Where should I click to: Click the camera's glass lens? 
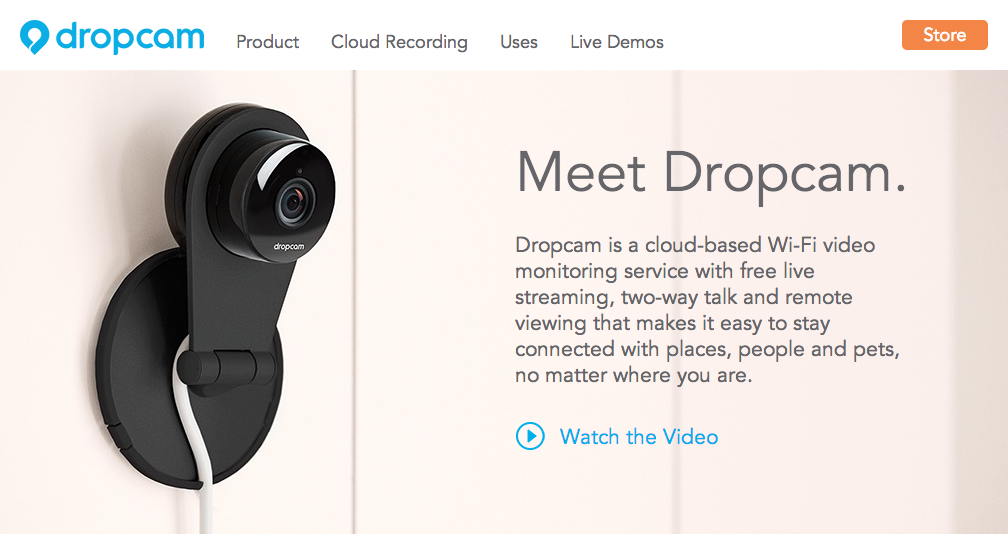(294, 203)
